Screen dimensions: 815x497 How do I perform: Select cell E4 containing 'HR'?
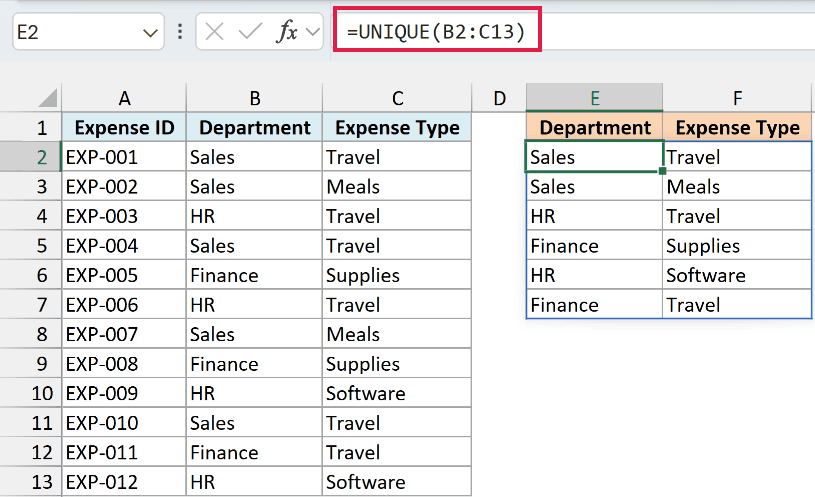[595, 216]
